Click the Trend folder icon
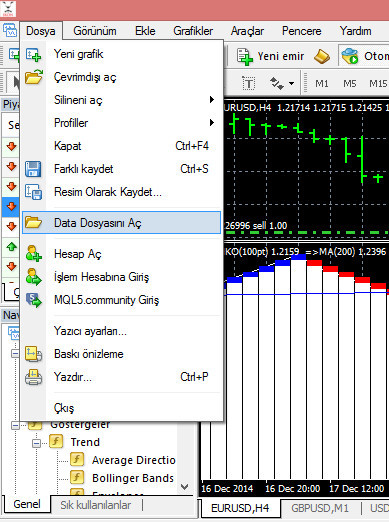This screenshot has width=389, height=522. [56, 441]
